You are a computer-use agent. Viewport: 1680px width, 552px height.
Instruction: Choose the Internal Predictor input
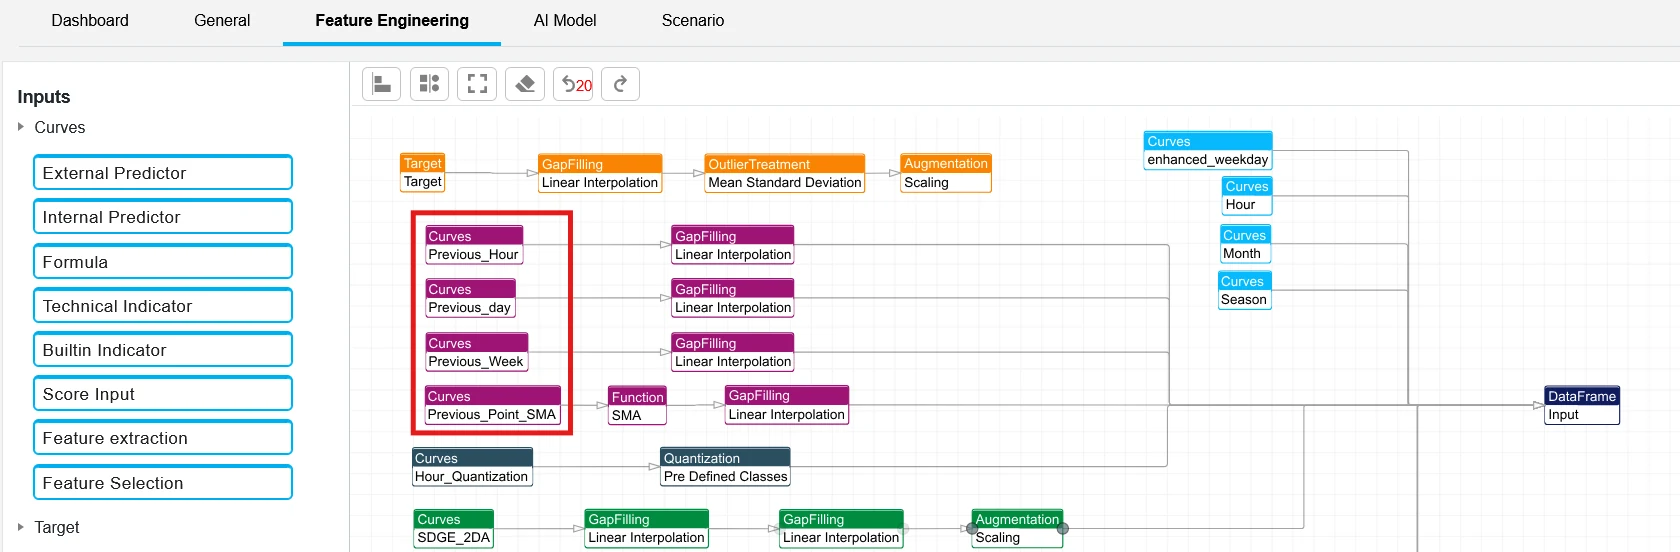163,217
